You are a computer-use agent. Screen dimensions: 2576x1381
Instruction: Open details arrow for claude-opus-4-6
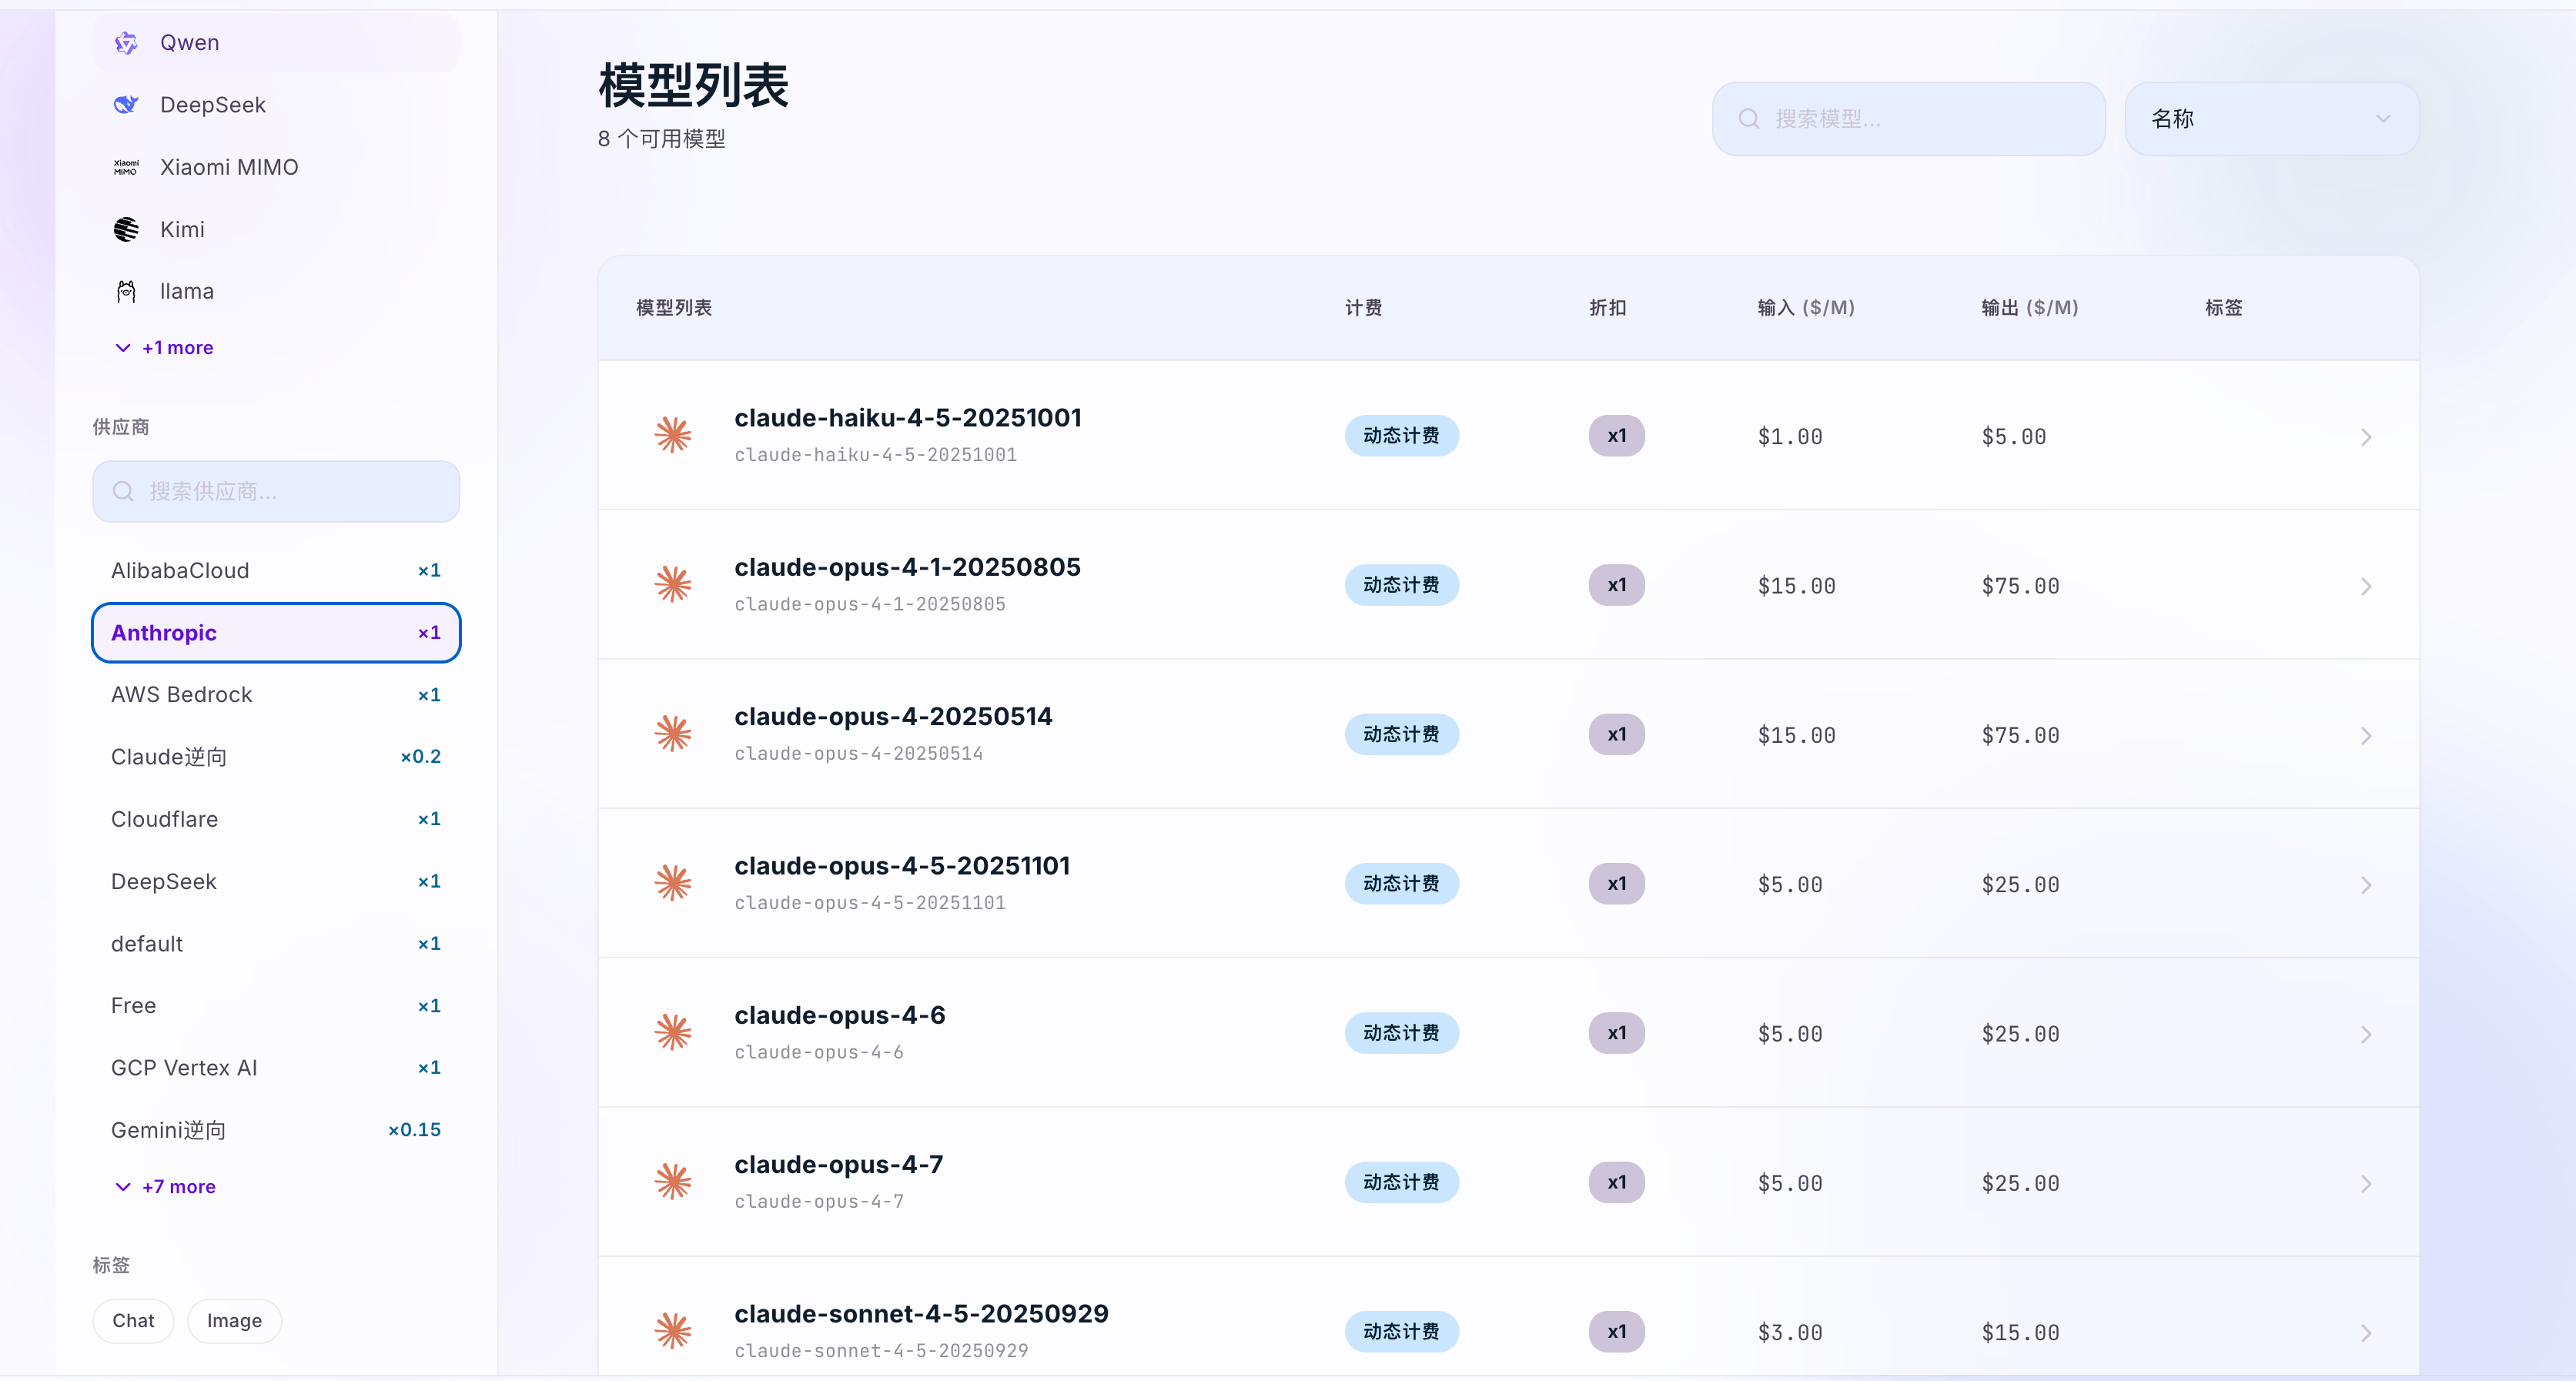(x=2366, y=1034)
